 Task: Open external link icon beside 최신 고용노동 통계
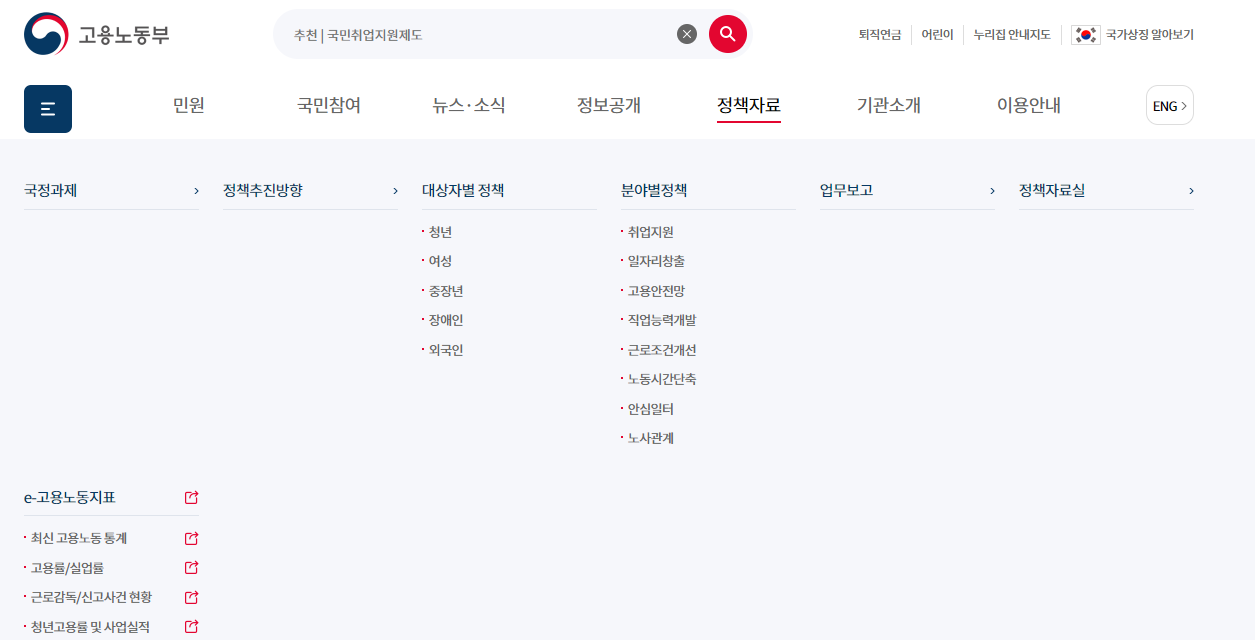pyautogui.click(x=192, y=538)
